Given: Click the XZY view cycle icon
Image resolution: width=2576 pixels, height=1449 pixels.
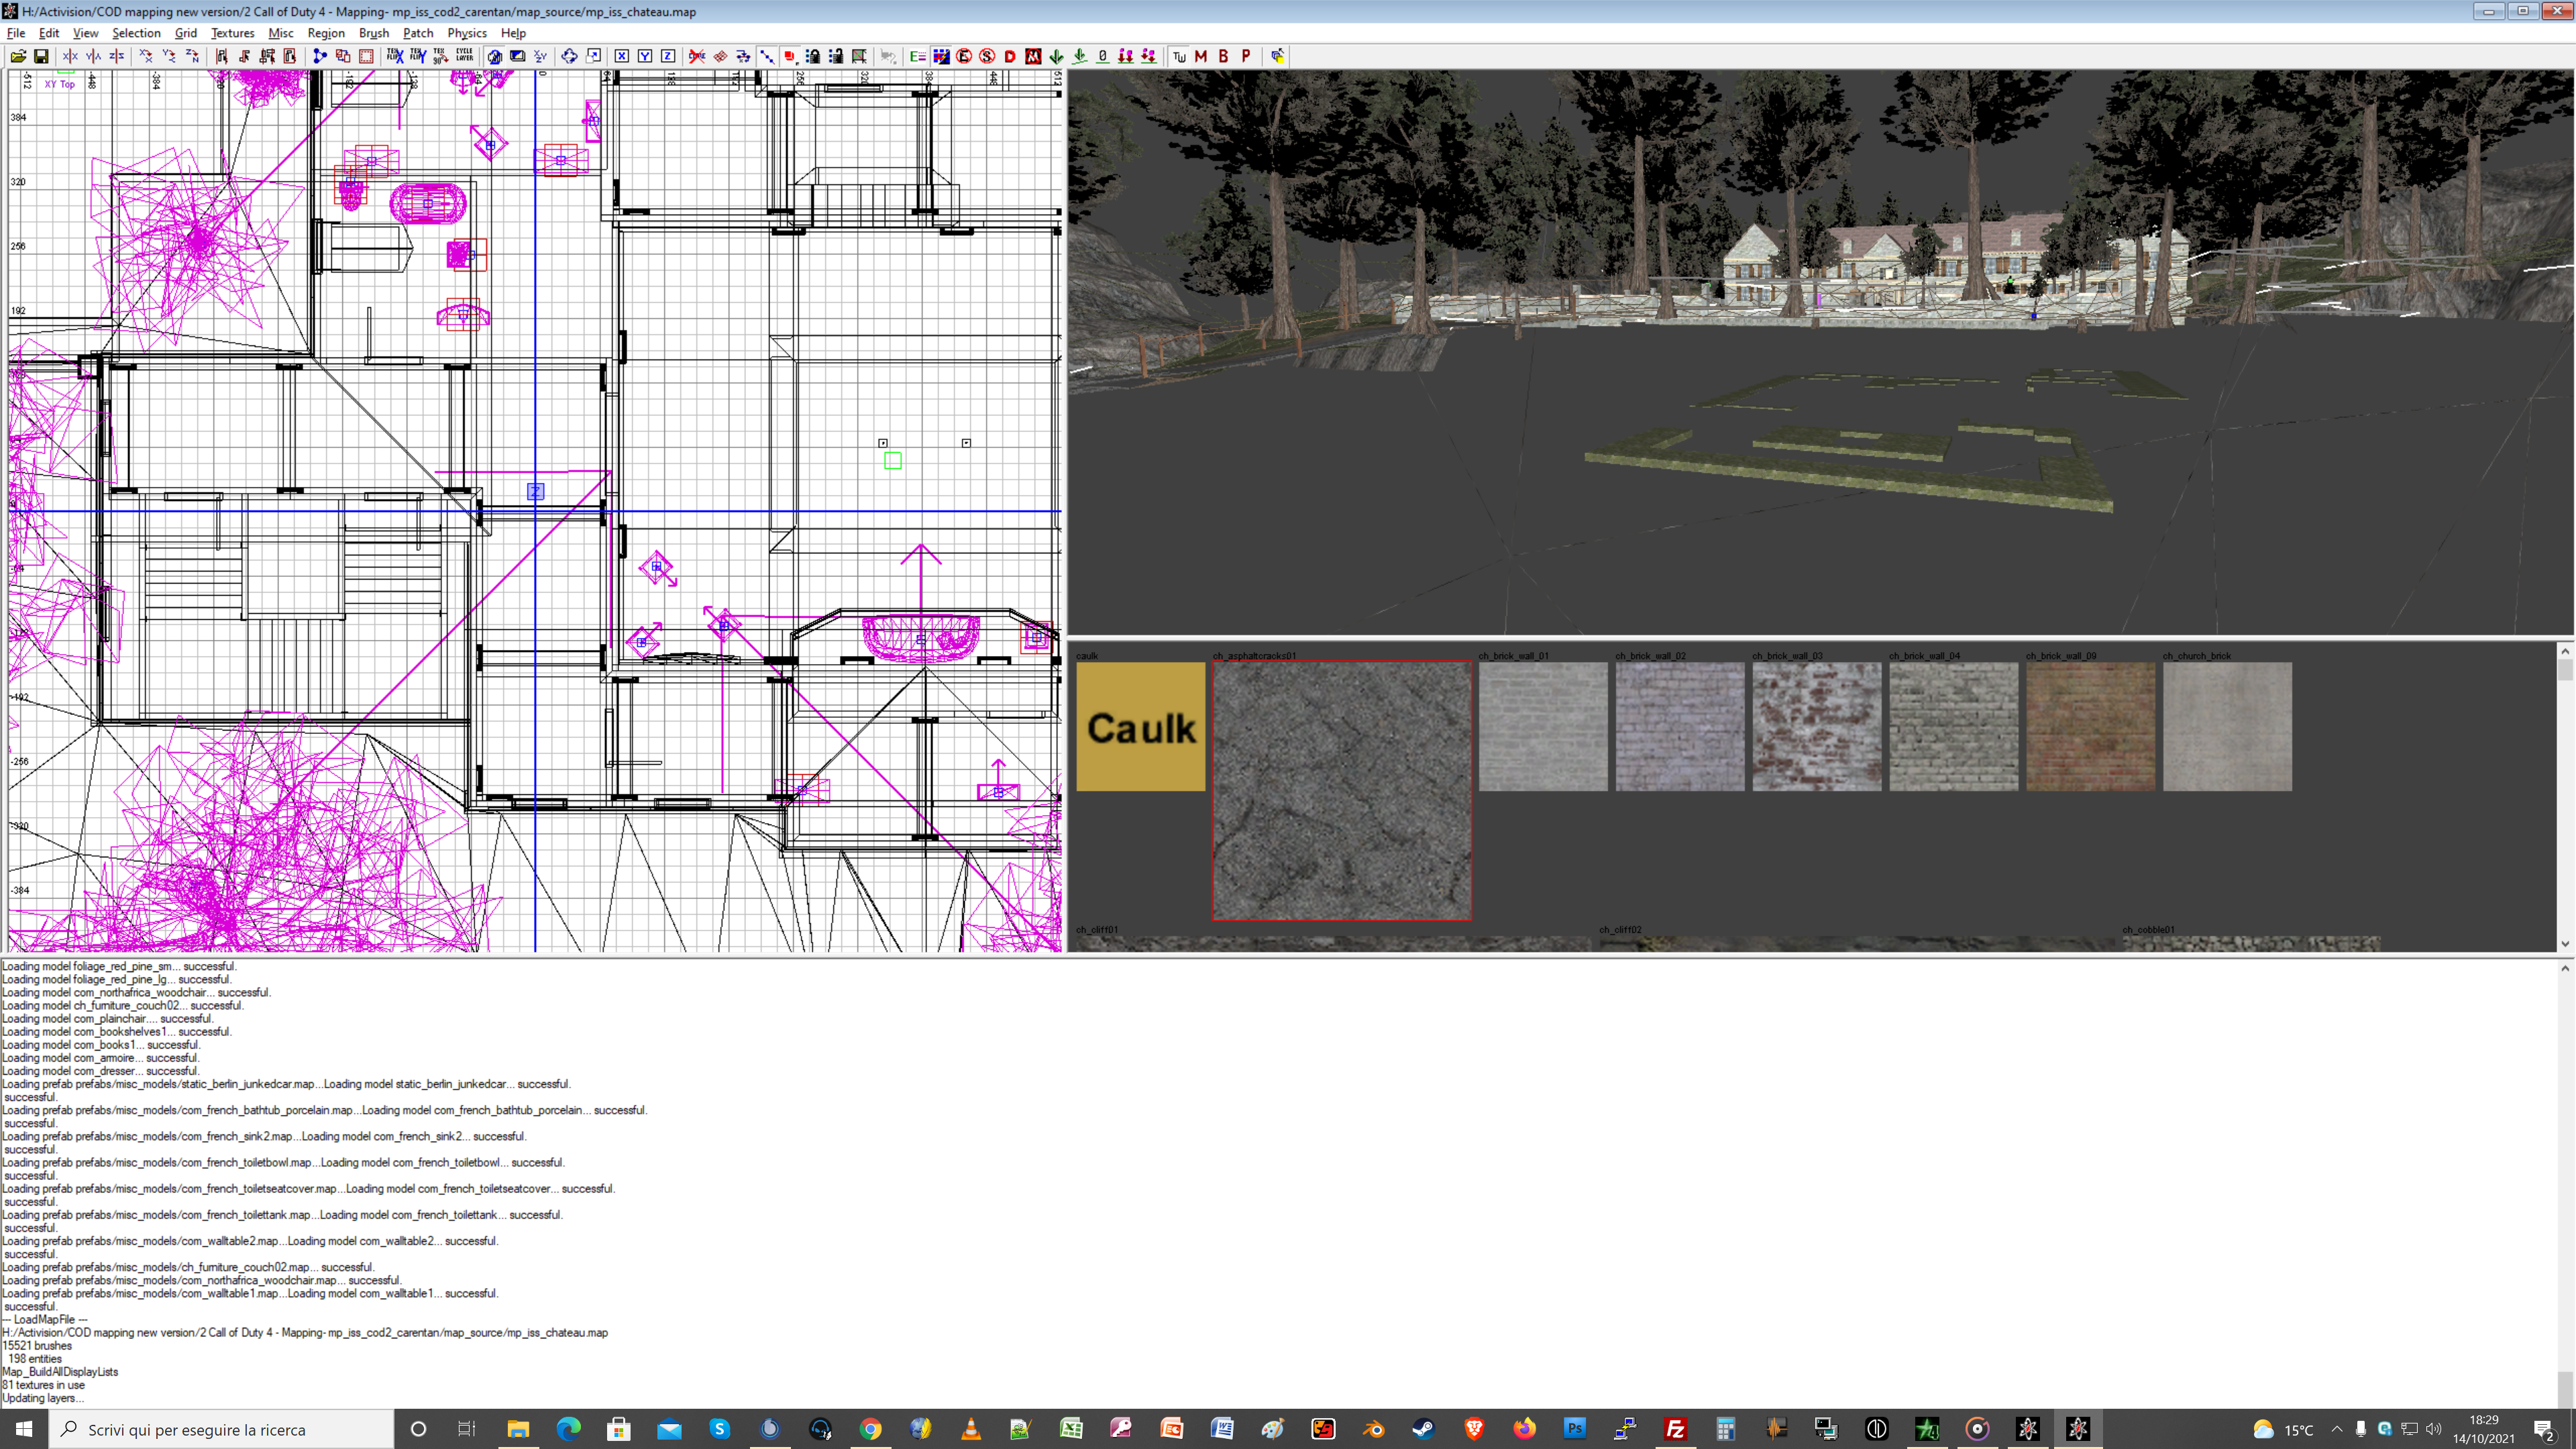Looking at the screenshot, I should 541,56.
